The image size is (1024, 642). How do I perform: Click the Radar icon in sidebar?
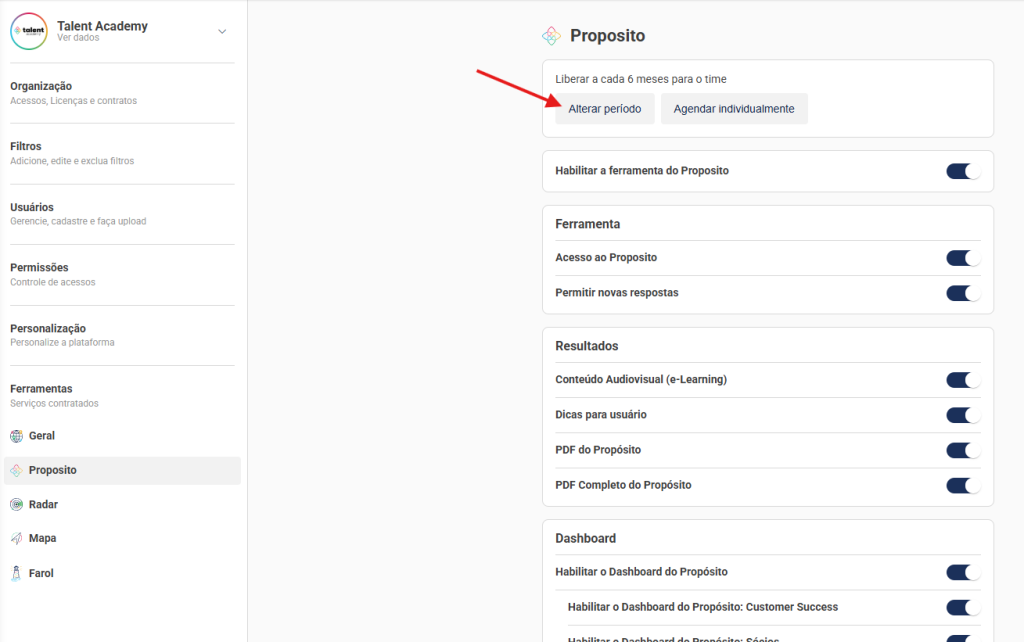16,505
